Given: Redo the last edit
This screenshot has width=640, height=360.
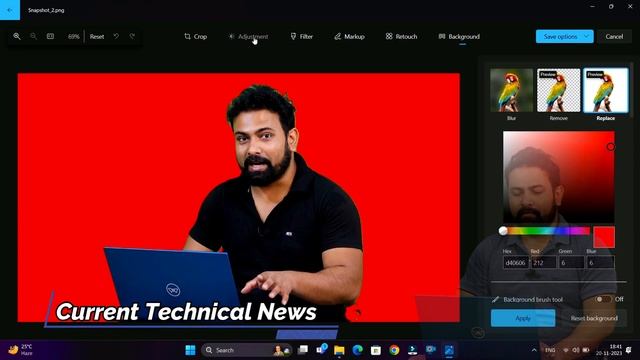Looking at the screenshot, I should (132, 36).
